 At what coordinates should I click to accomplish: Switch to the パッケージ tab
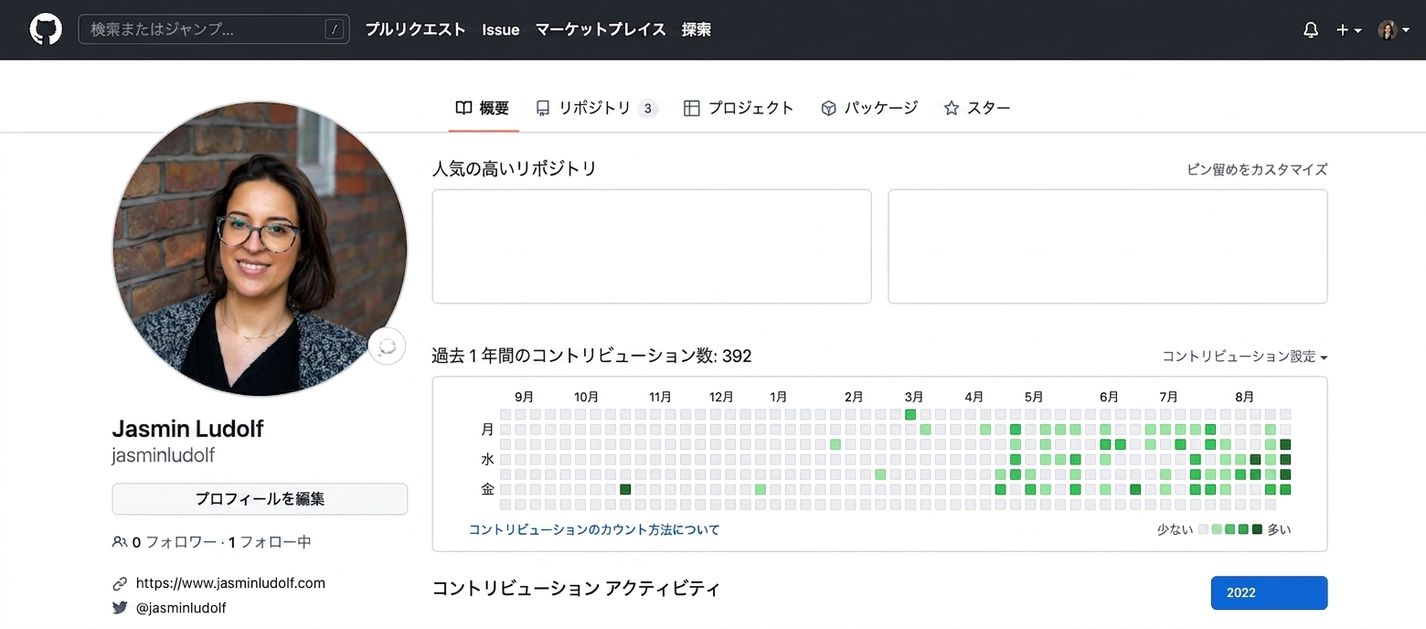[x=869, y=108]
